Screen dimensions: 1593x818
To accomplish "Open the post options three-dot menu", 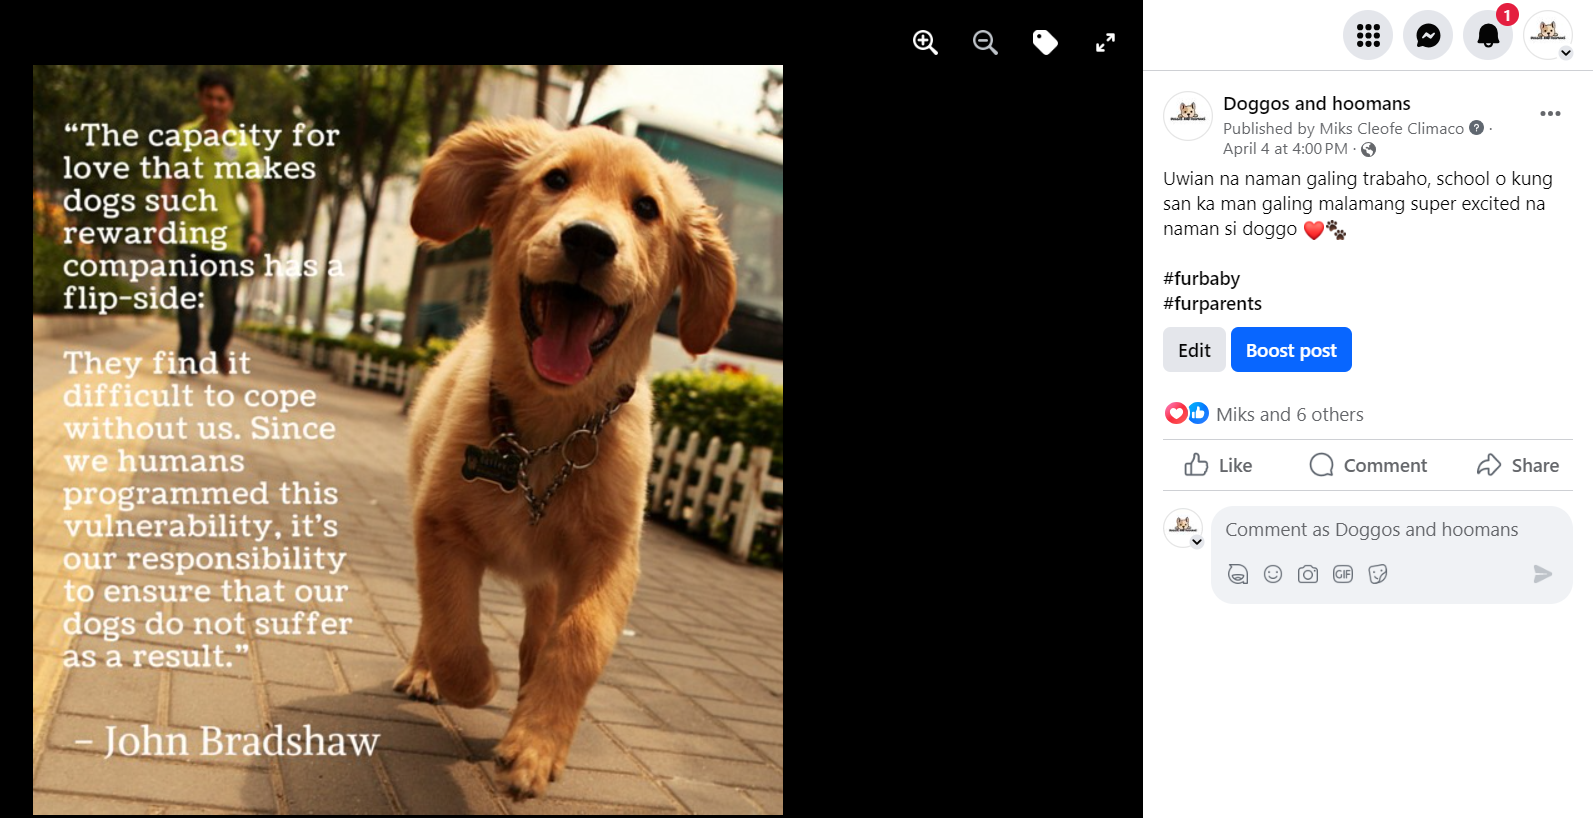I will point(1550,114).
